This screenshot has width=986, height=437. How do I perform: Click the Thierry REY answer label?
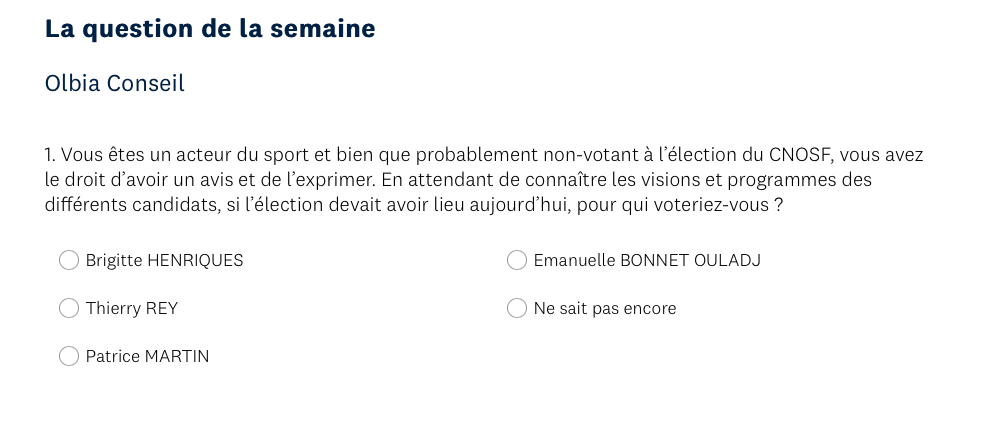(132, 309)
